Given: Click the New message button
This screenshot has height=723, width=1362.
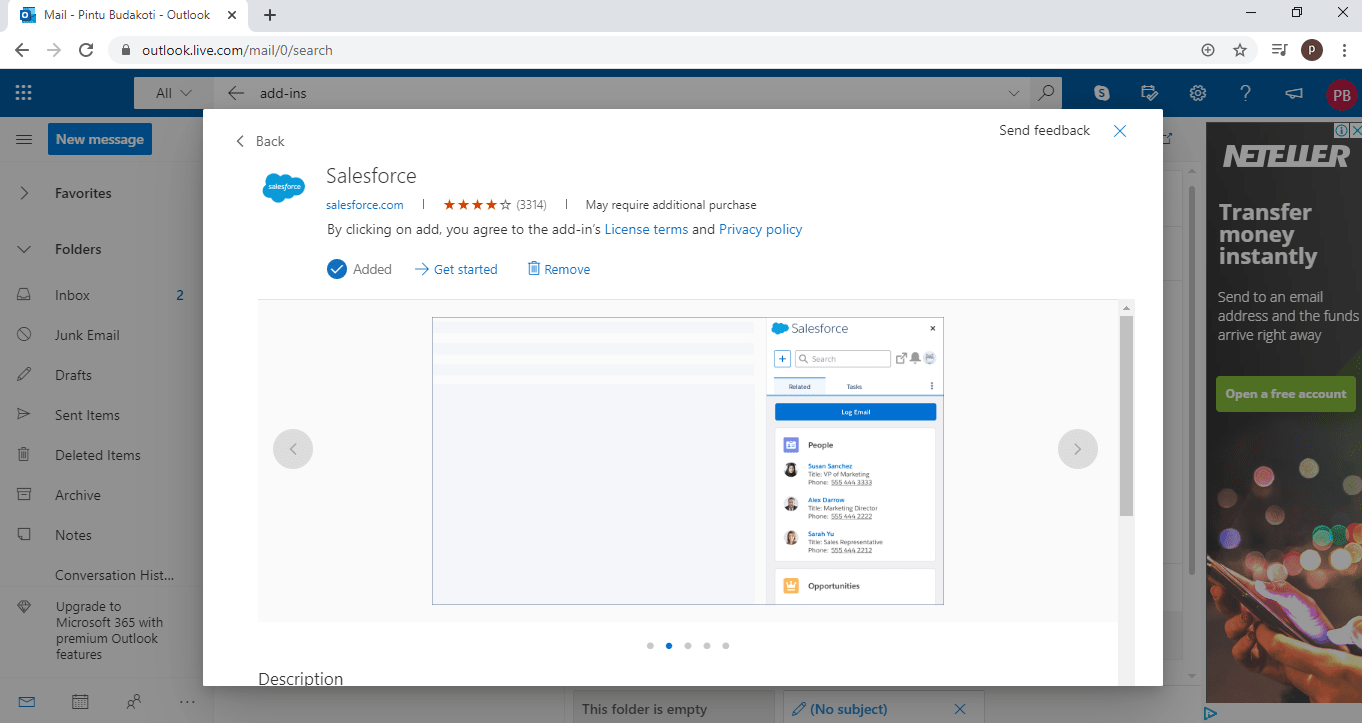Looking at the screenshot, I should 99,139.
